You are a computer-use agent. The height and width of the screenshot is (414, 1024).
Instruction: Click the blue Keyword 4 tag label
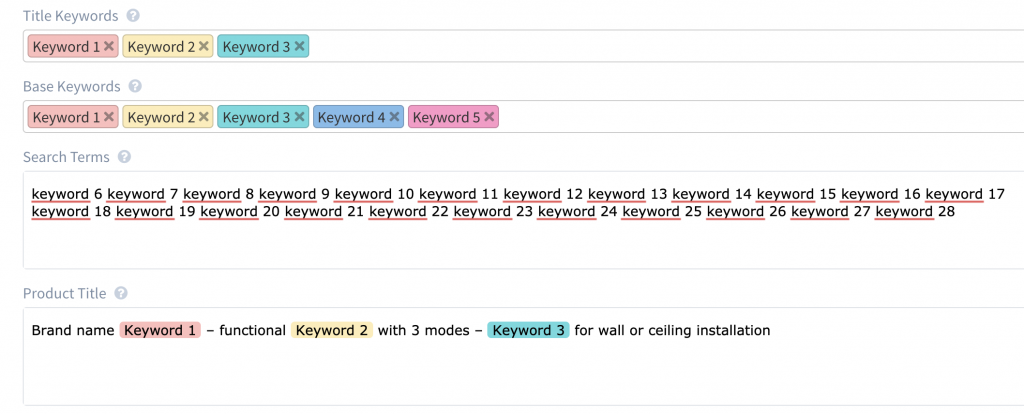[351, 118]
